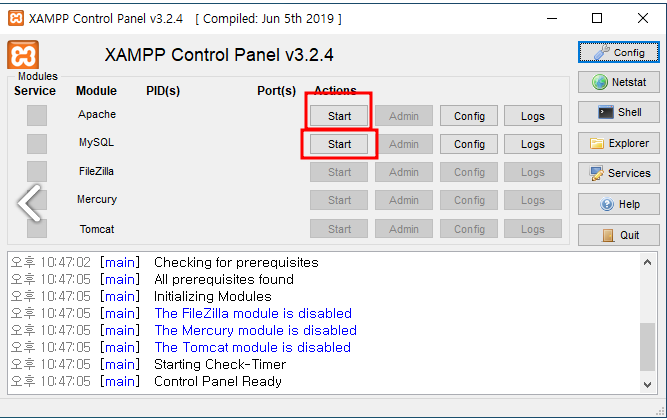This screenshot has width=667, height=420.
Task: Click the 'Service' column header
Action: coord(35,91)
